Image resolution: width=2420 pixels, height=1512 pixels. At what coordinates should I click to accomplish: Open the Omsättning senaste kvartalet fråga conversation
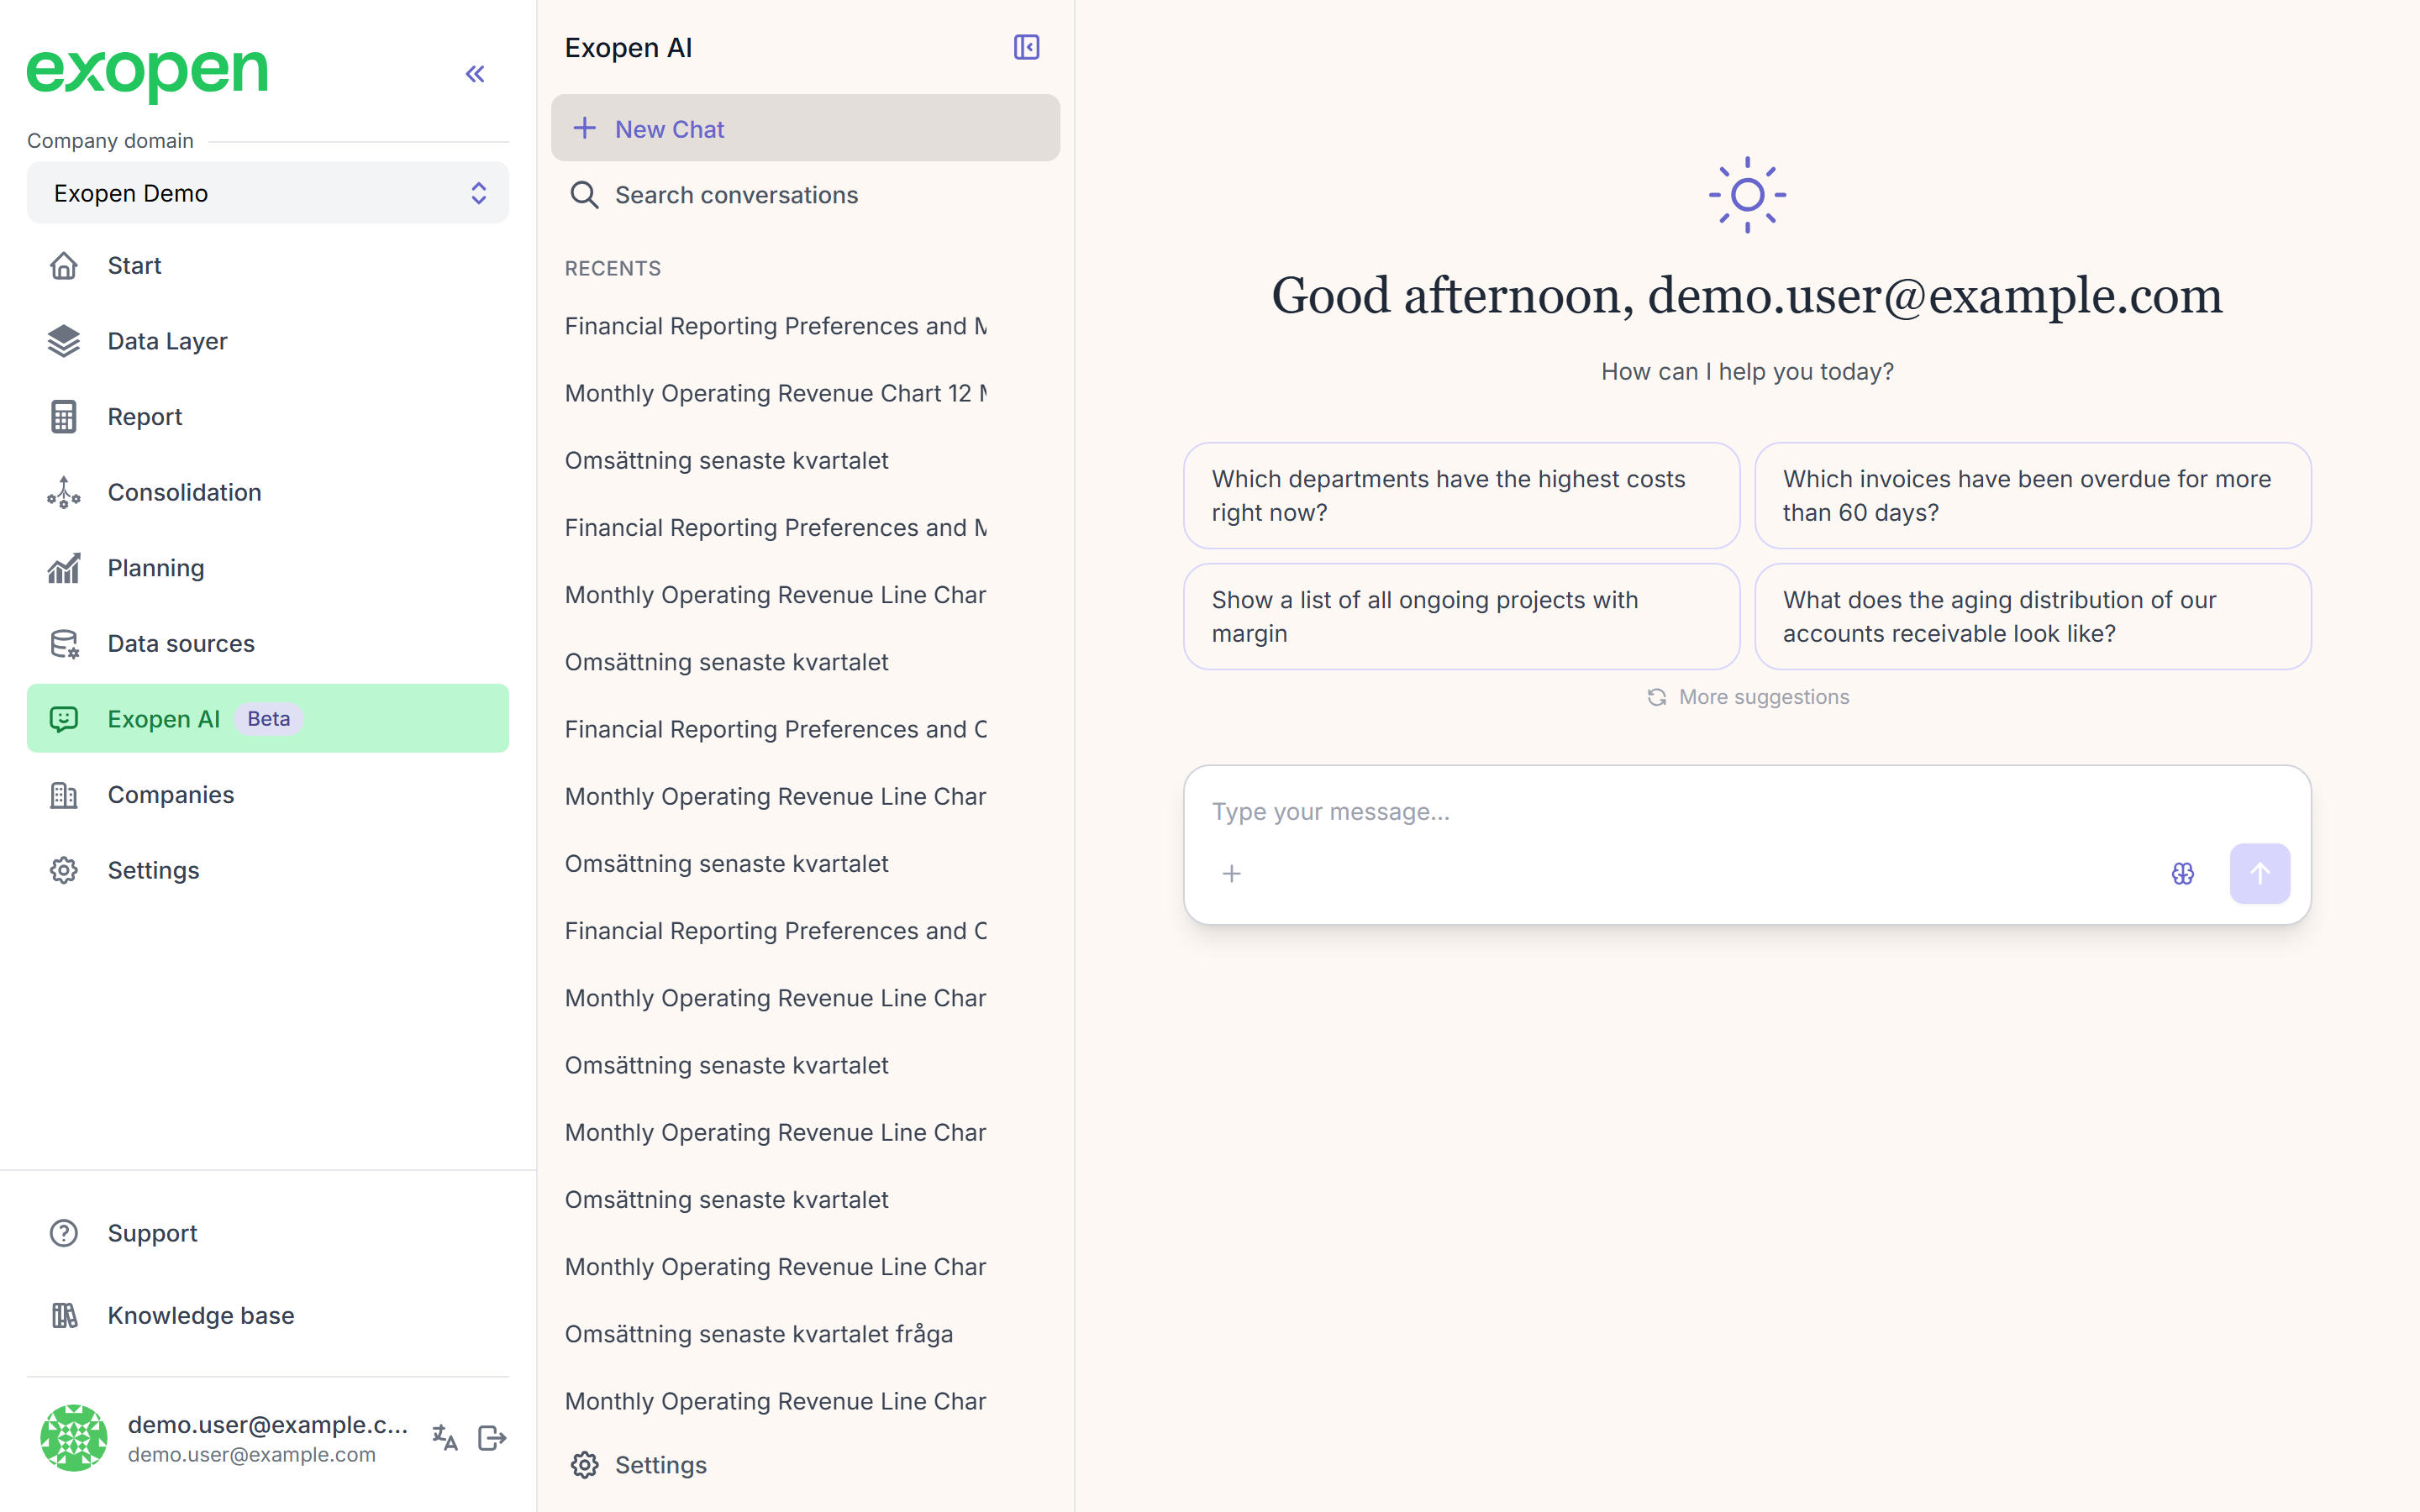coord(759,1334)
